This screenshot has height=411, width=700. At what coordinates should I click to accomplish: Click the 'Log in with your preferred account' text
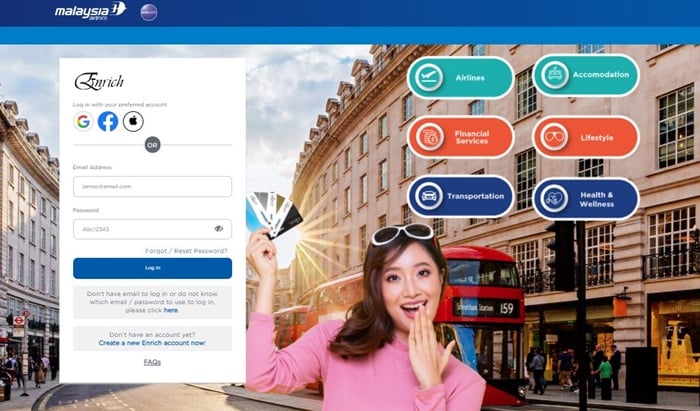coord(120,104)
